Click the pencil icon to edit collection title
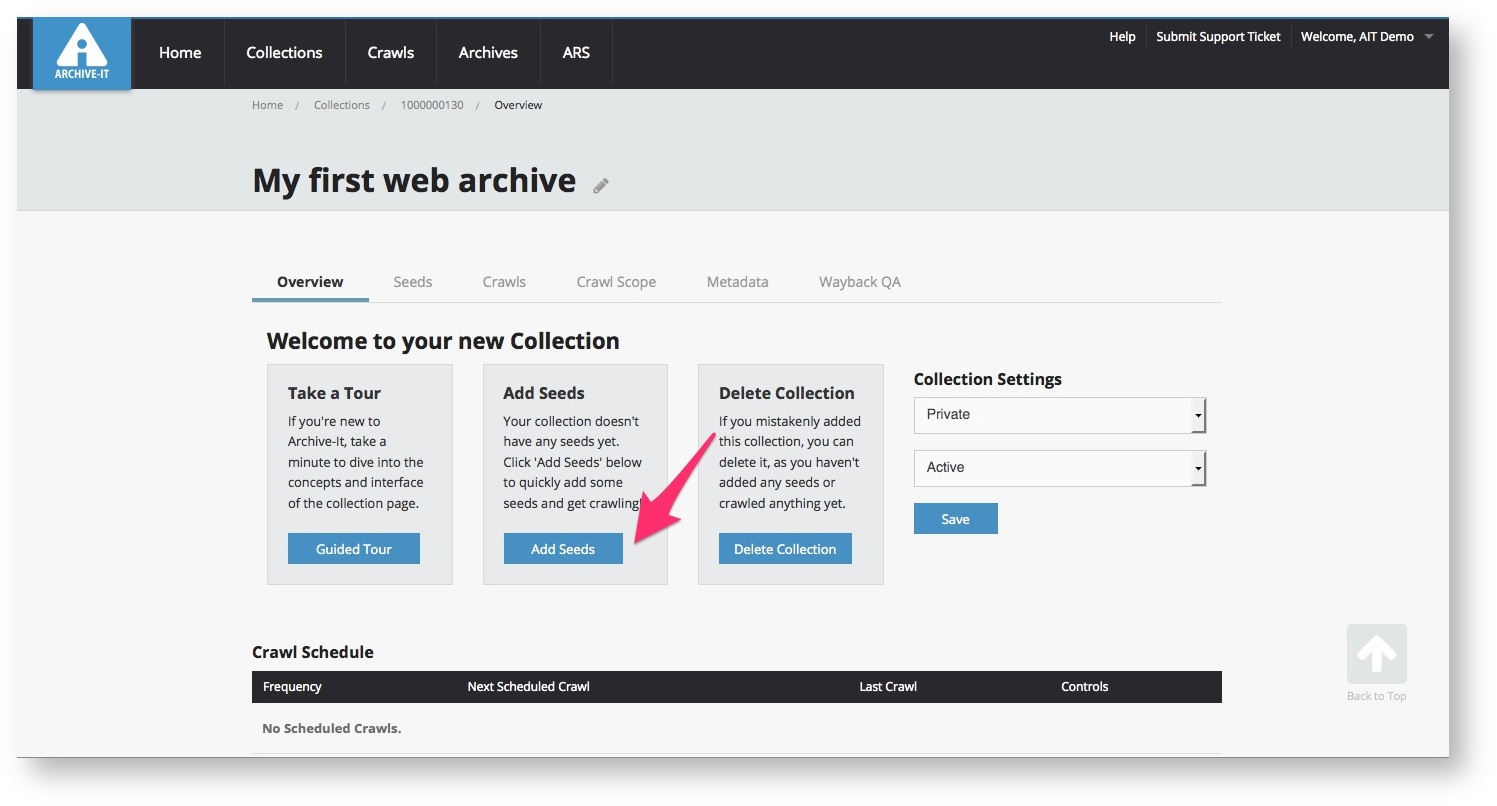 pos(600,185)
